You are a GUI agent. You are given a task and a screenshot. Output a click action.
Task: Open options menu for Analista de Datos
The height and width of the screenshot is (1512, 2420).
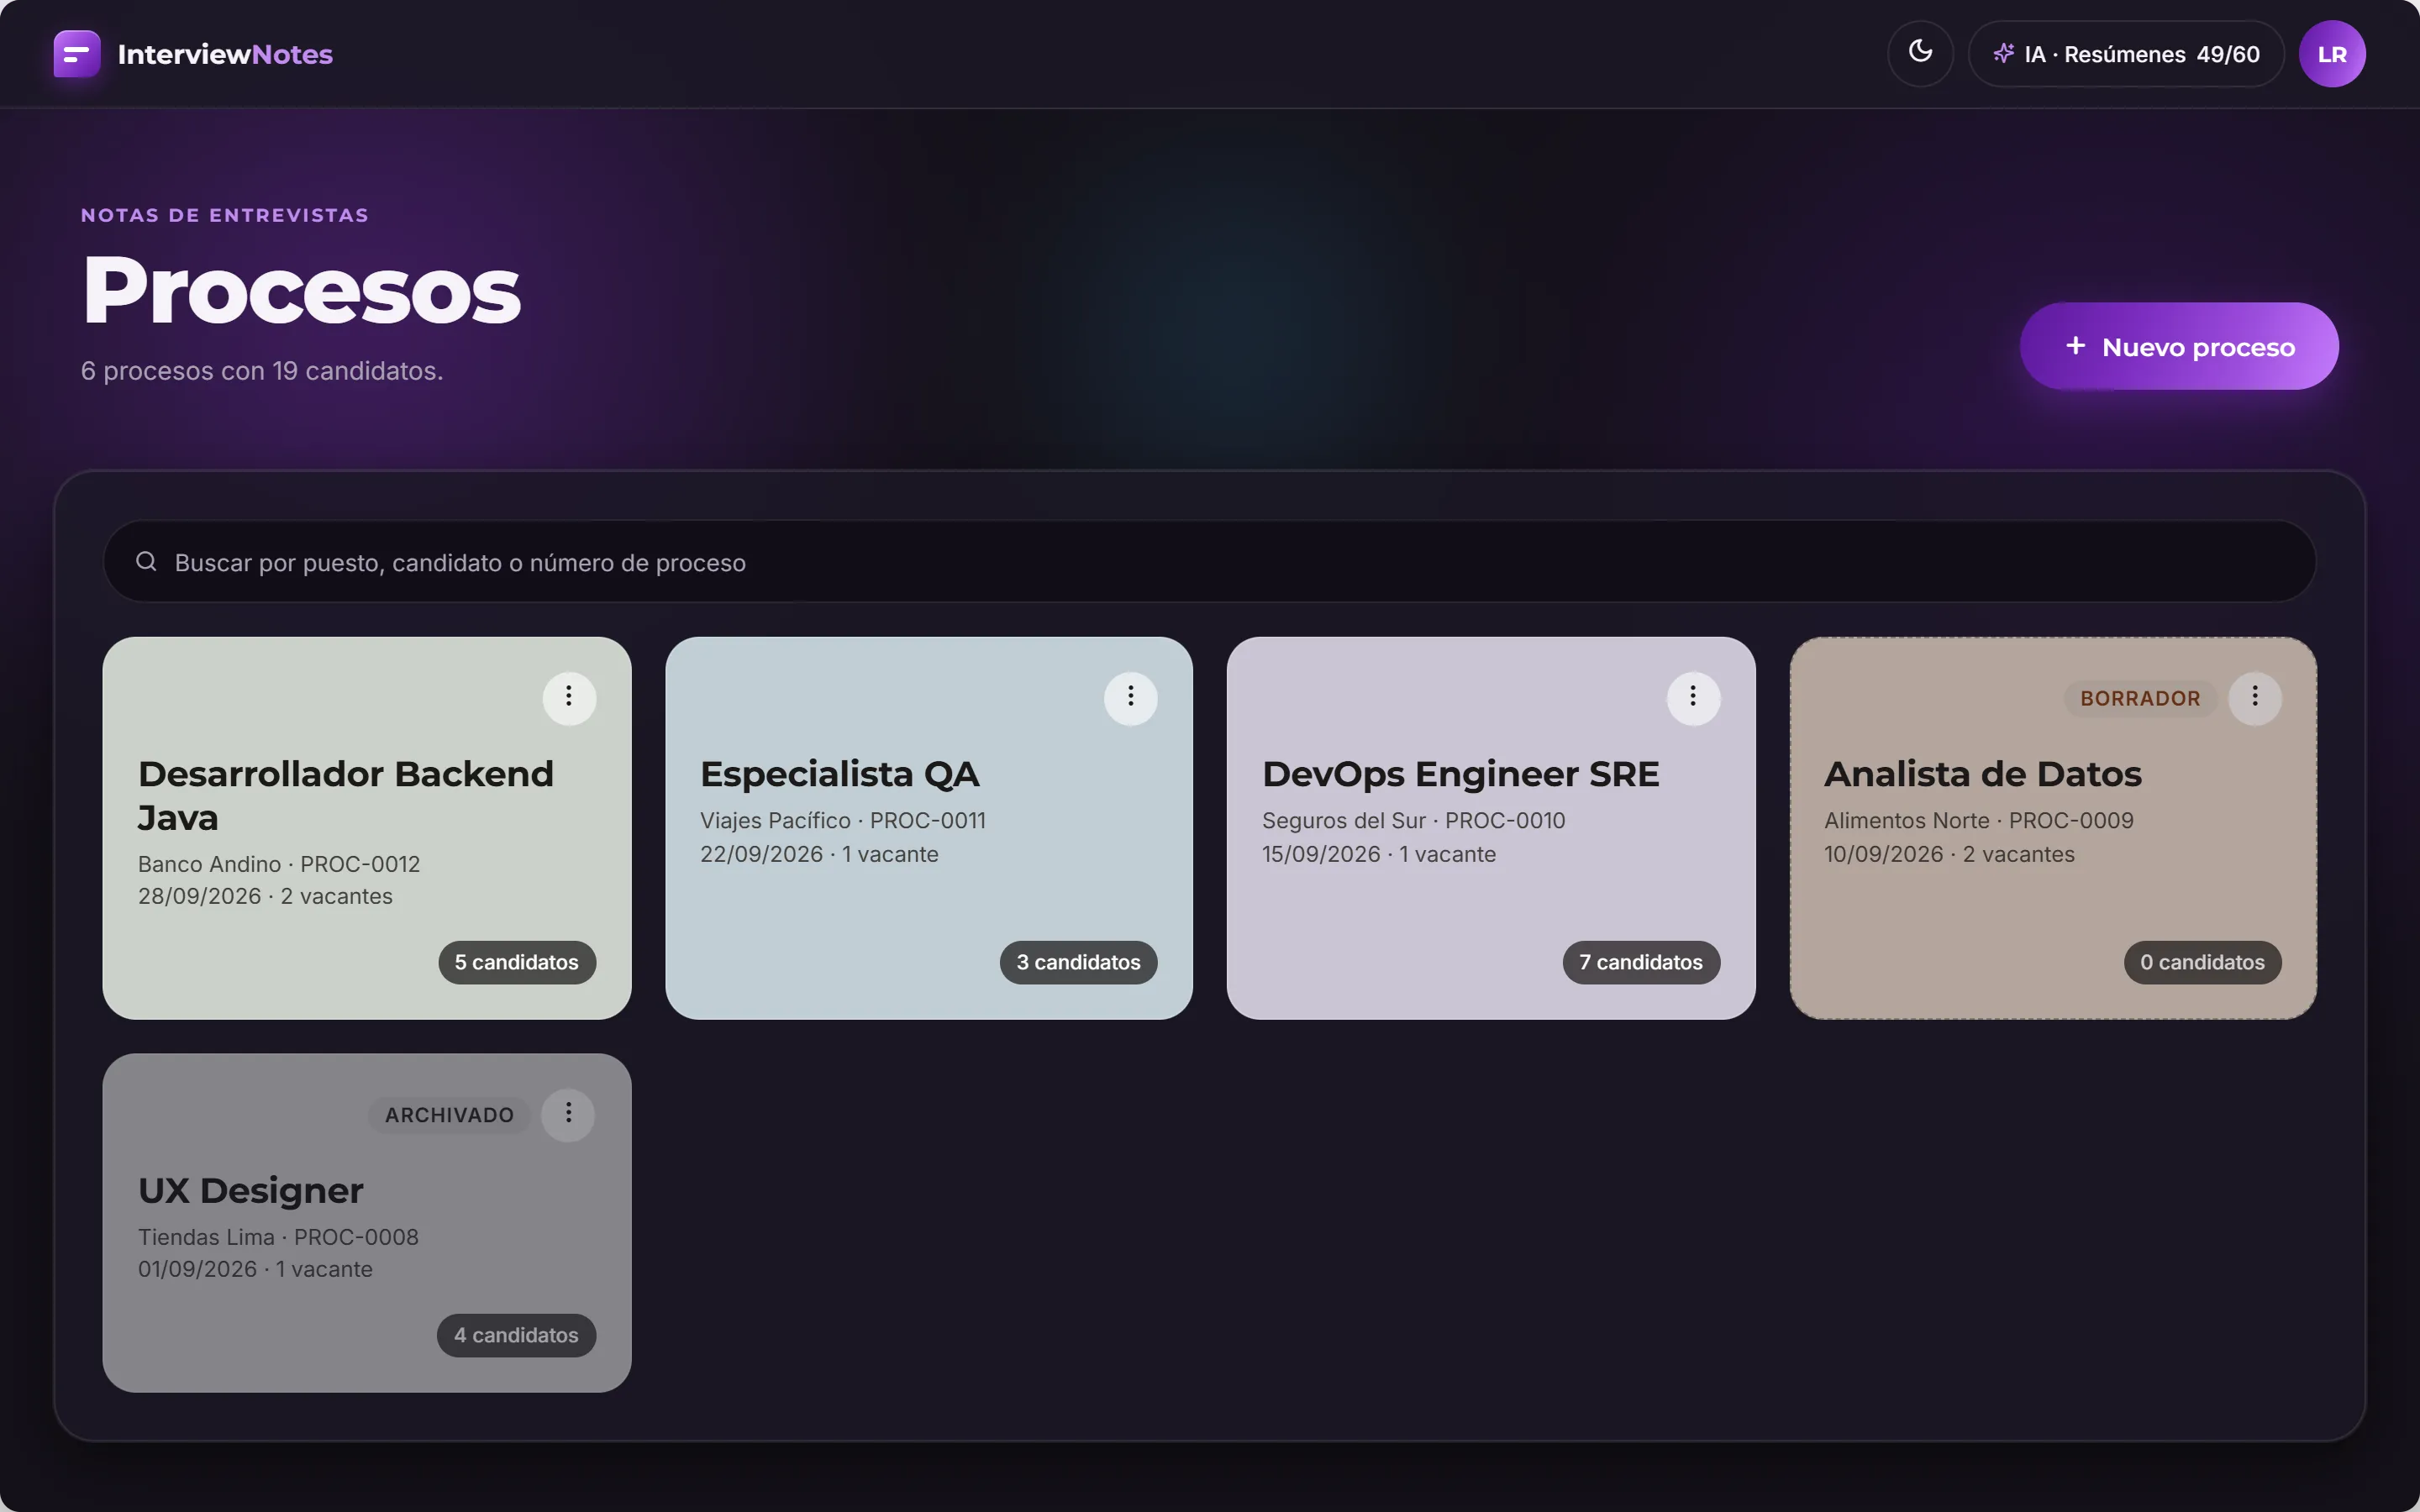click(x=2255, y=697)
